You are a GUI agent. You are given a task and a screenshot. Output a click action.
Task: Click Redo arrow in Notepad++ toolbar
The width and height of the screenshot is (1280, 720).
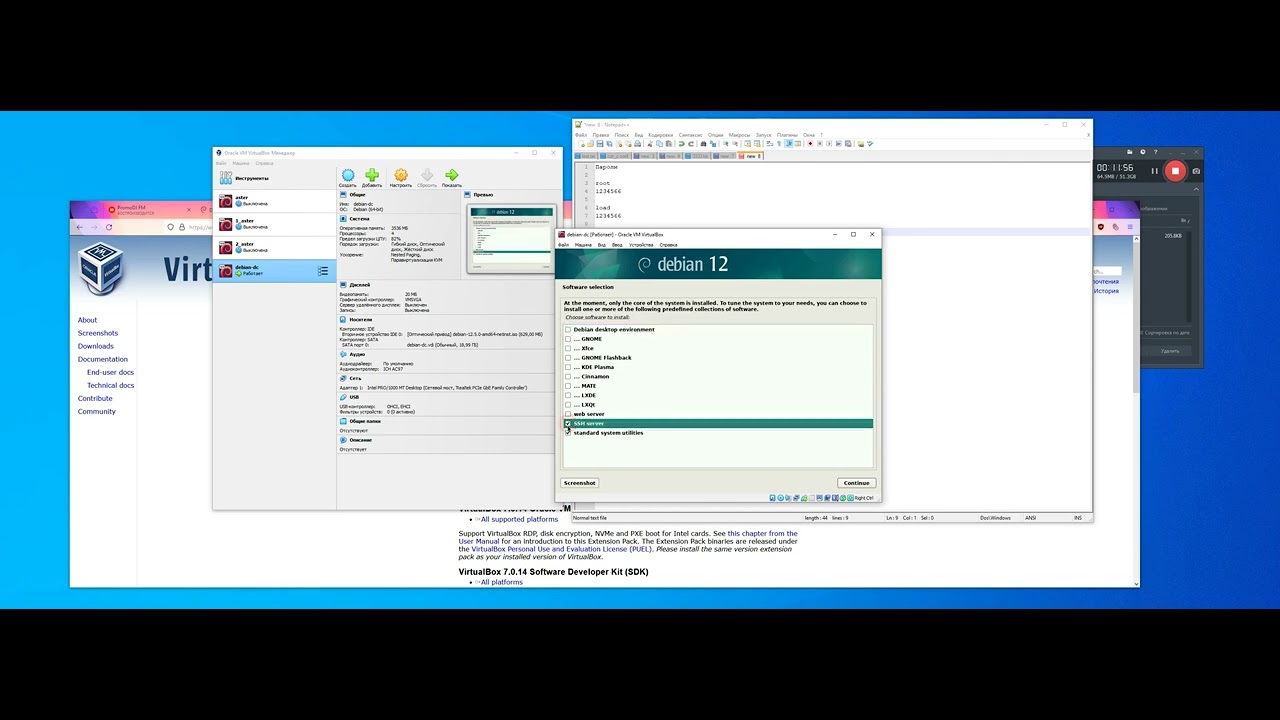pyautogui.click(x=691, y=144)
